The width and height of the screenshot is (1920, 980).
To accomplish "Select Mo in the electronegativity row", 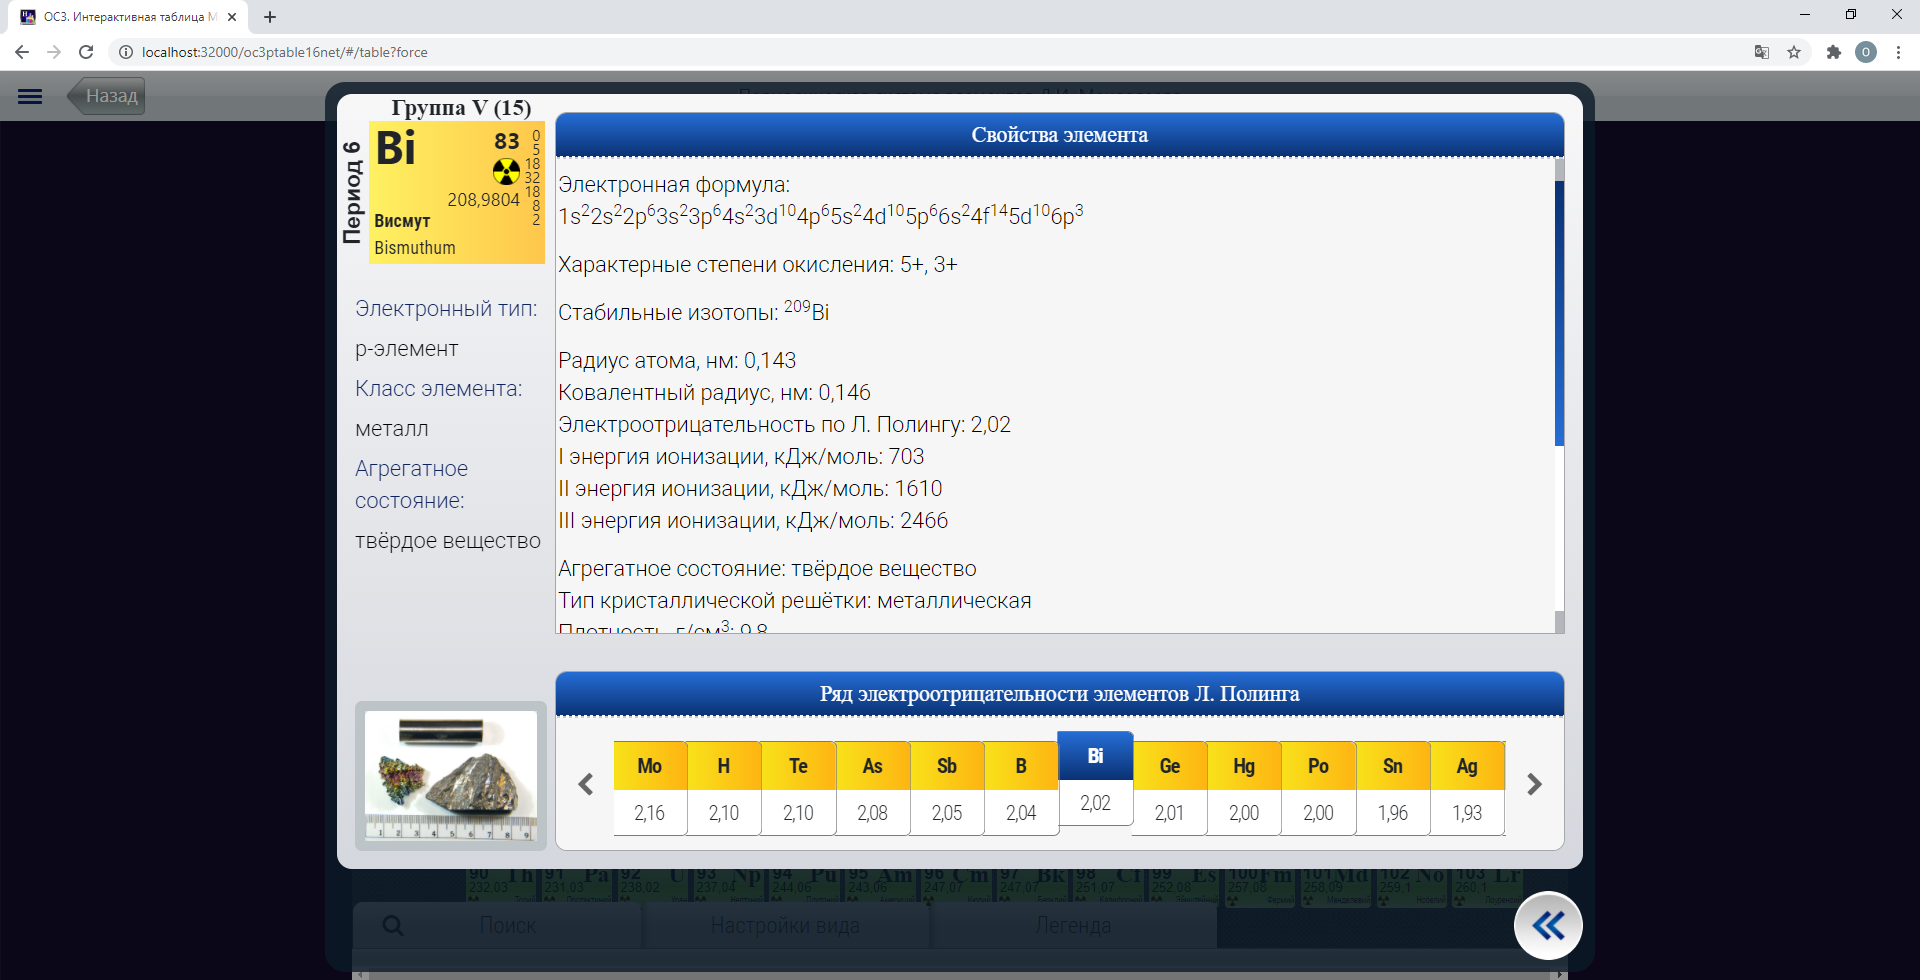I will tap(650, 787).
